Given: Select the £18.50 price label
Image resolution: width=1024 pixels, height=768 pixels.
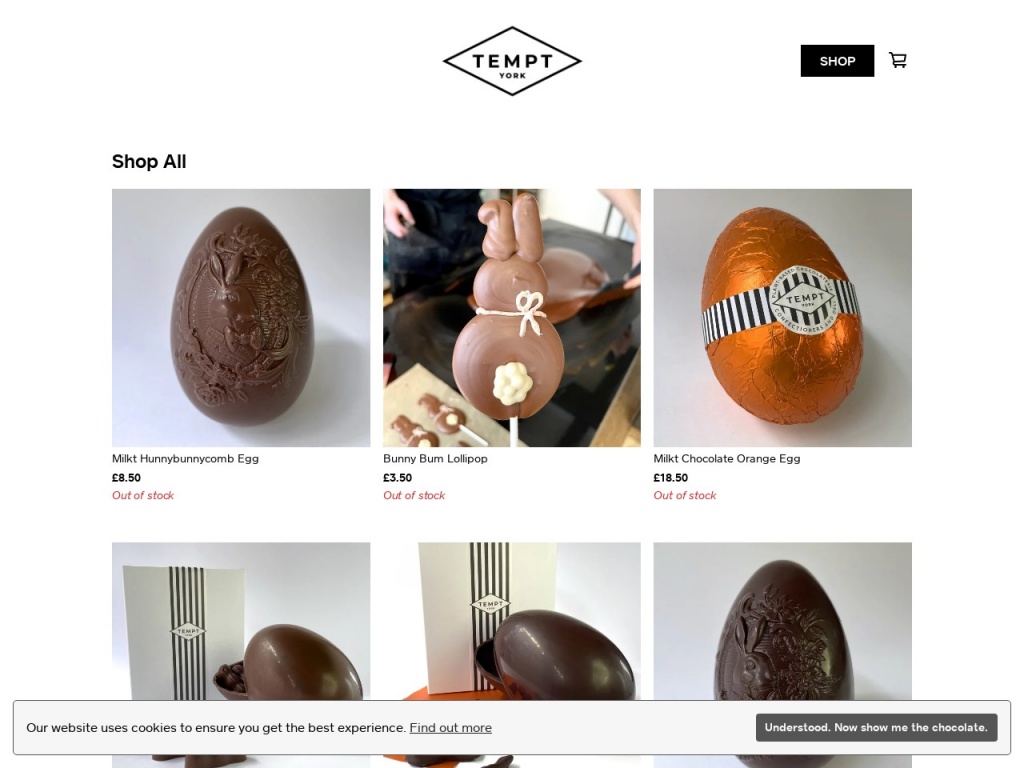Looking at the screenshot, I should pos(671,477).
